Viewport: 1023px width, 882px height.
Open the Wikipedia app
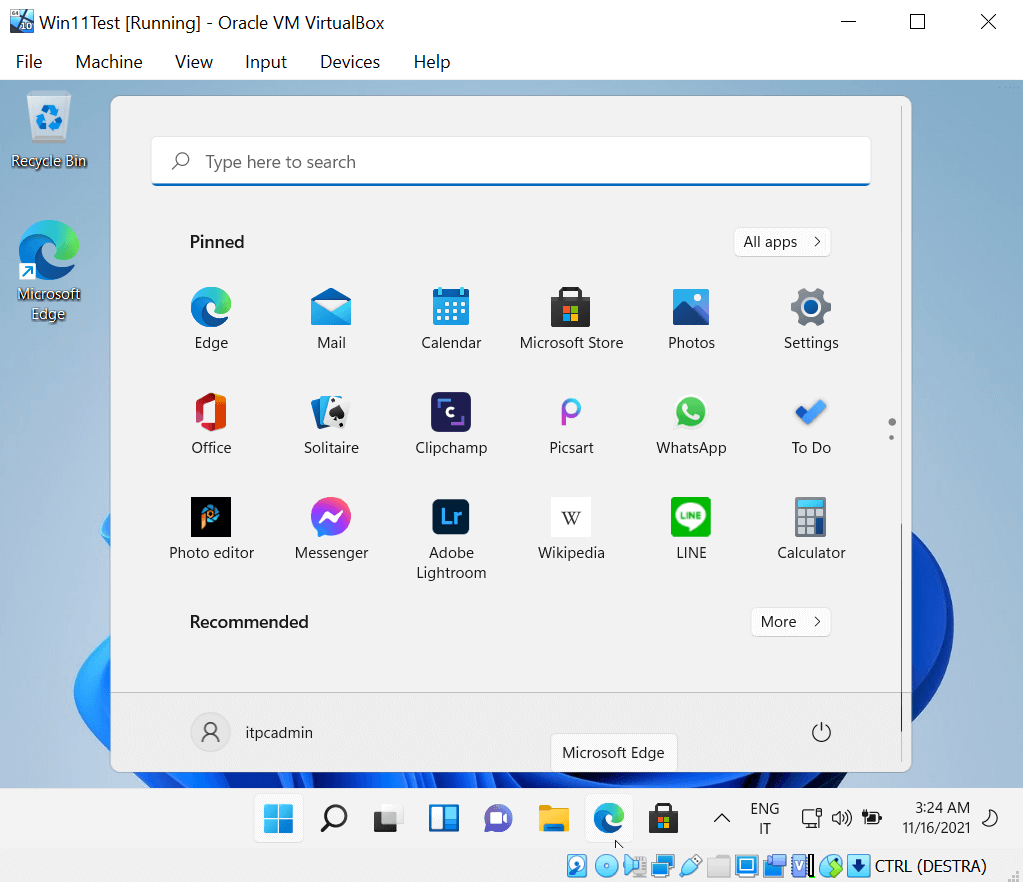point(571,528)
